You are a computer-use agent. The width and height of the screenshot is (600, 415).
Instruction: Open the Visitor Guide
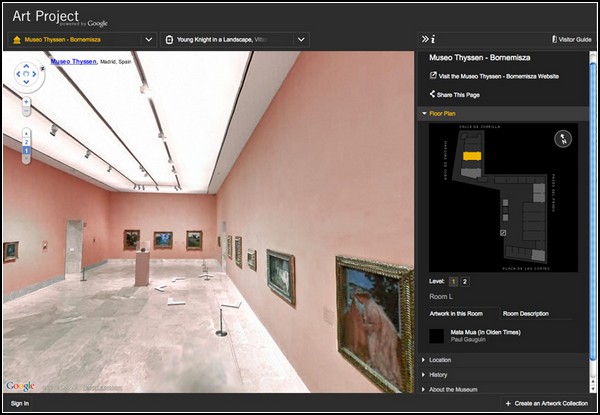[x=573, y=39]
